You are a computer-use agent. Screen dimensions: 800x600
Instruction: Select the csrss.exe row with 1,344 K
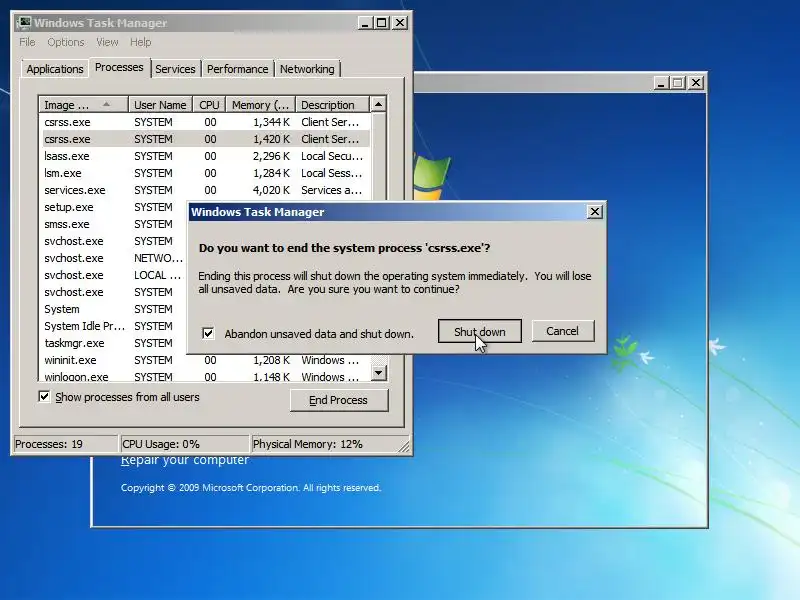204,122
